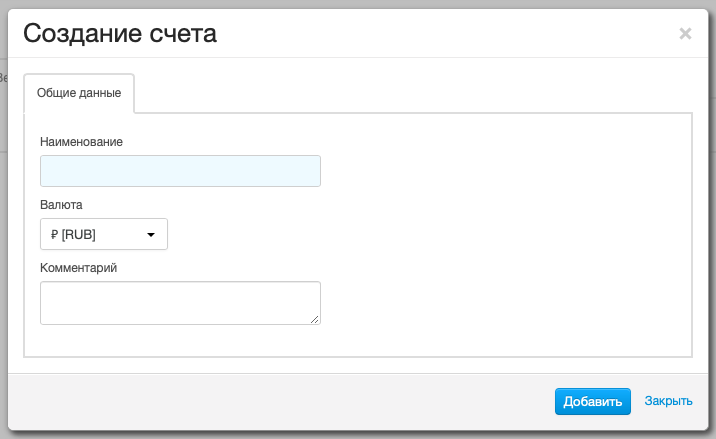
Task: Click the ruble symbol in the currency selector
Action: pos(54,235)
